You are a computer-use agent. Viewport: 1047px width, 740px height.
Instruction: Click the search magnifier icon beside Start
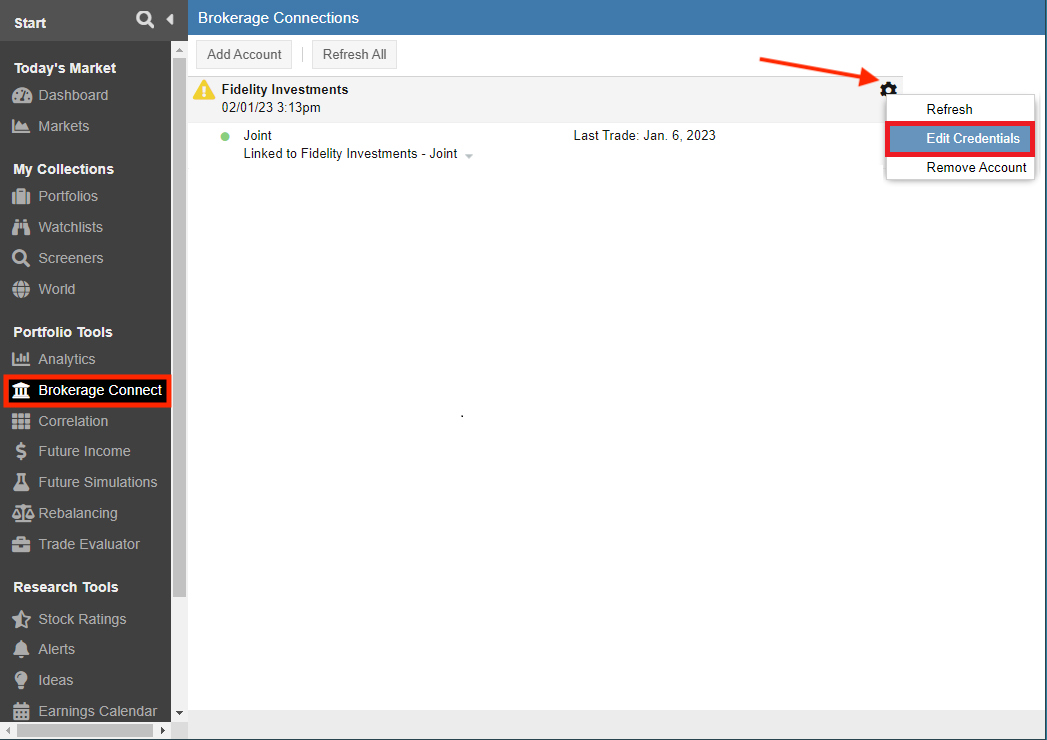[x=145, y=19]
